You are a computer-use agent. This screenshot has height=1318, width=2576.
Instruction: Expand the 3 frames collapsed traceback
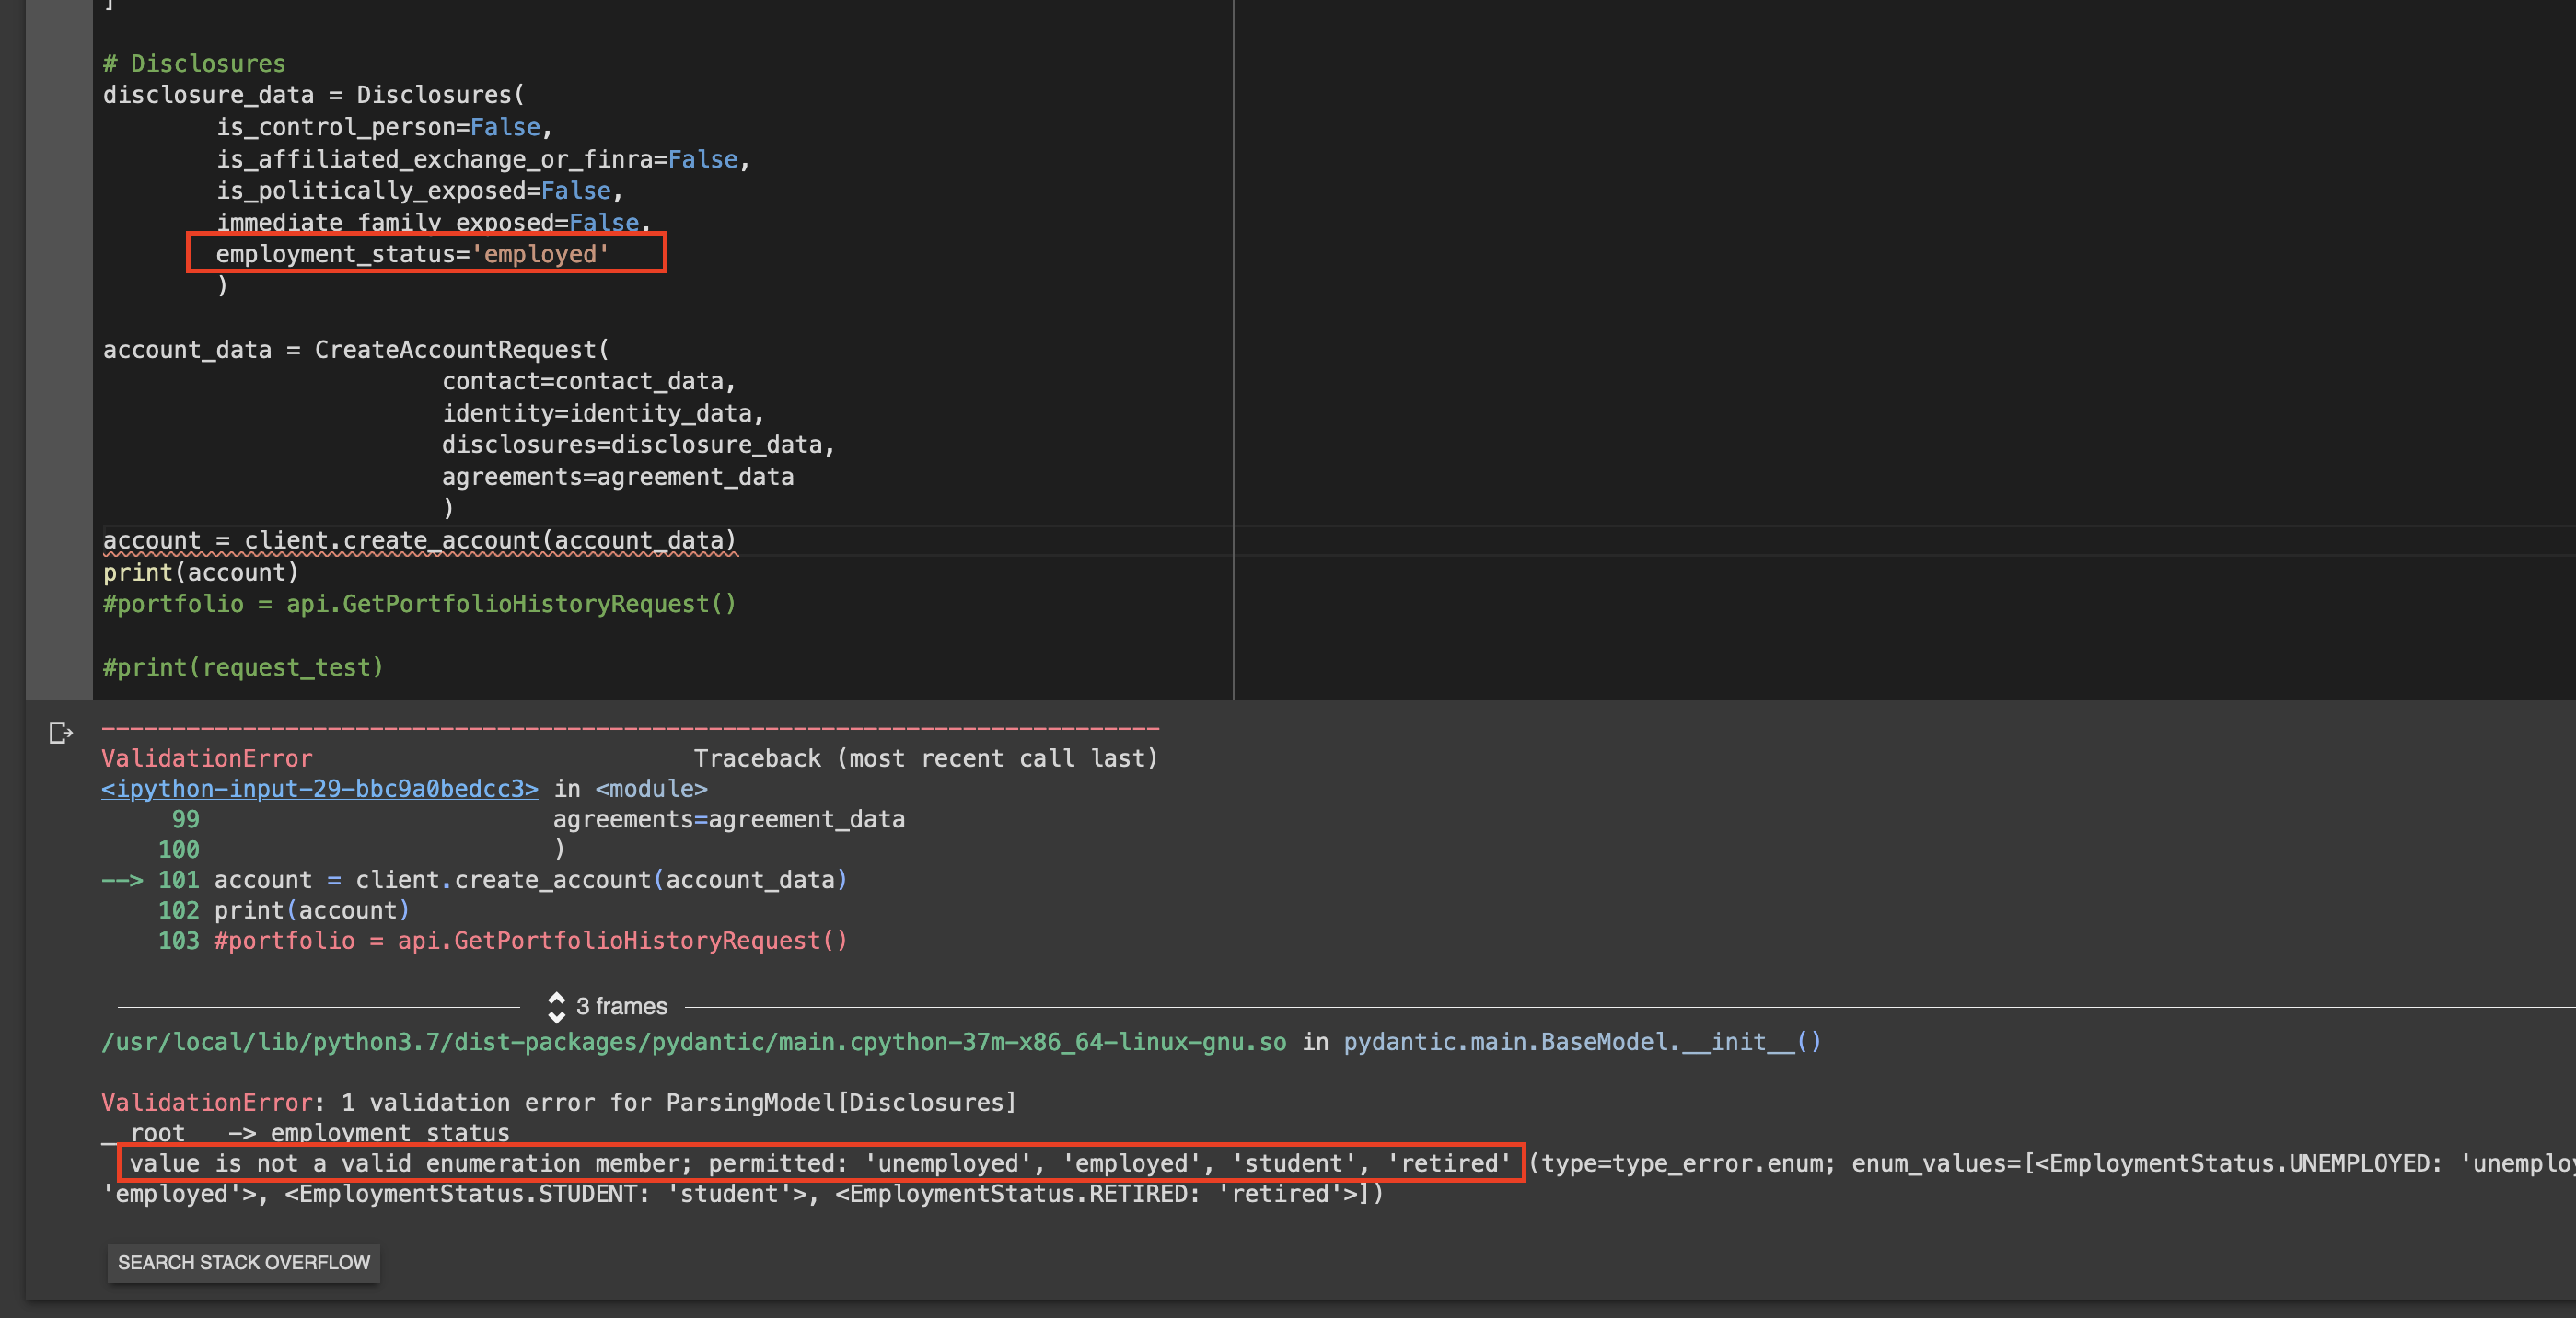(x=608, y=1006)
